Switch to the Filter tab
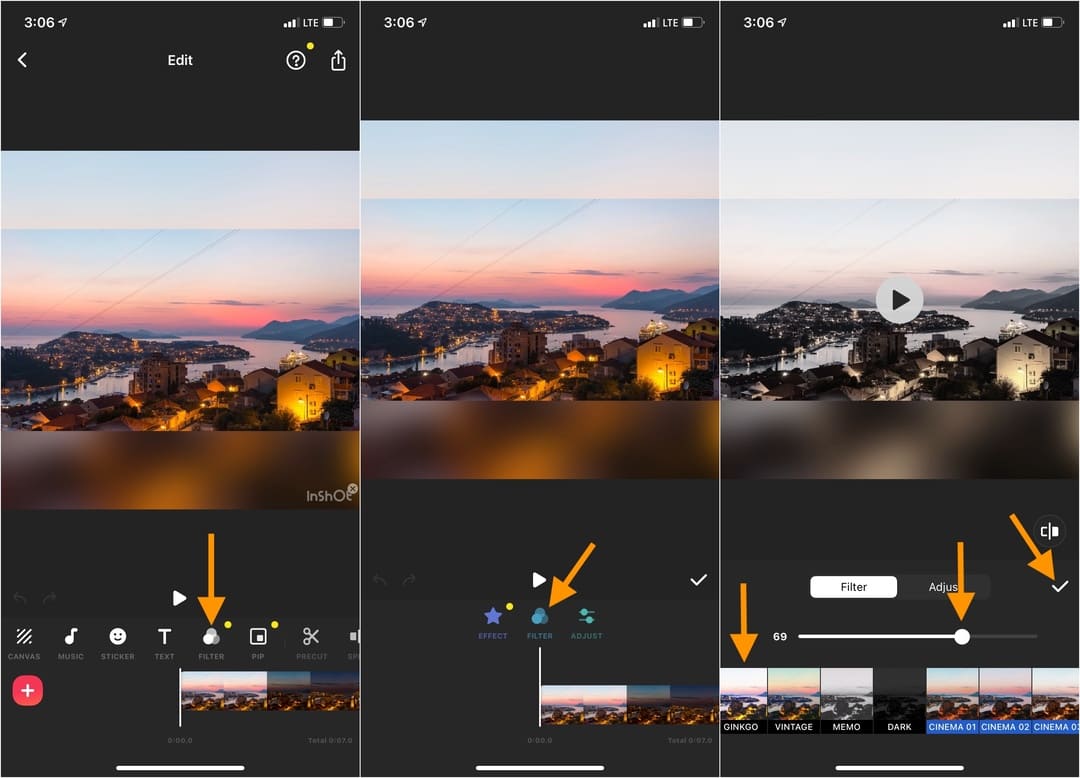1080x778 pixels. click(853, 587)
